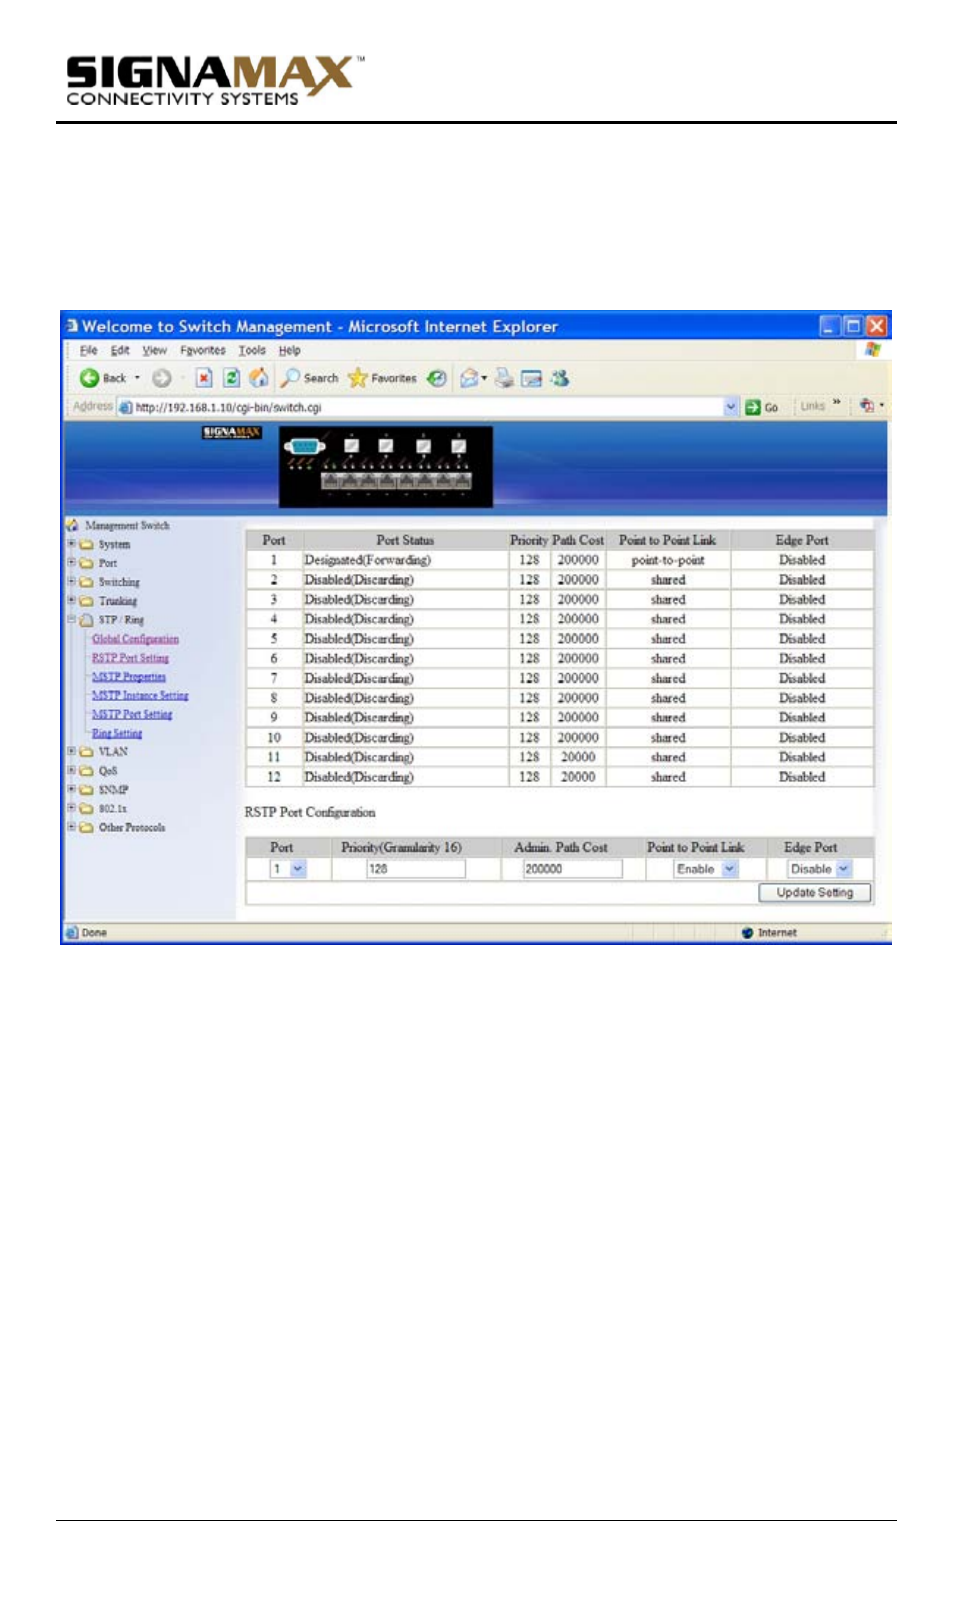Open the Search magnifier in toolbar
Screen dimensions: 954x1605
309,378
